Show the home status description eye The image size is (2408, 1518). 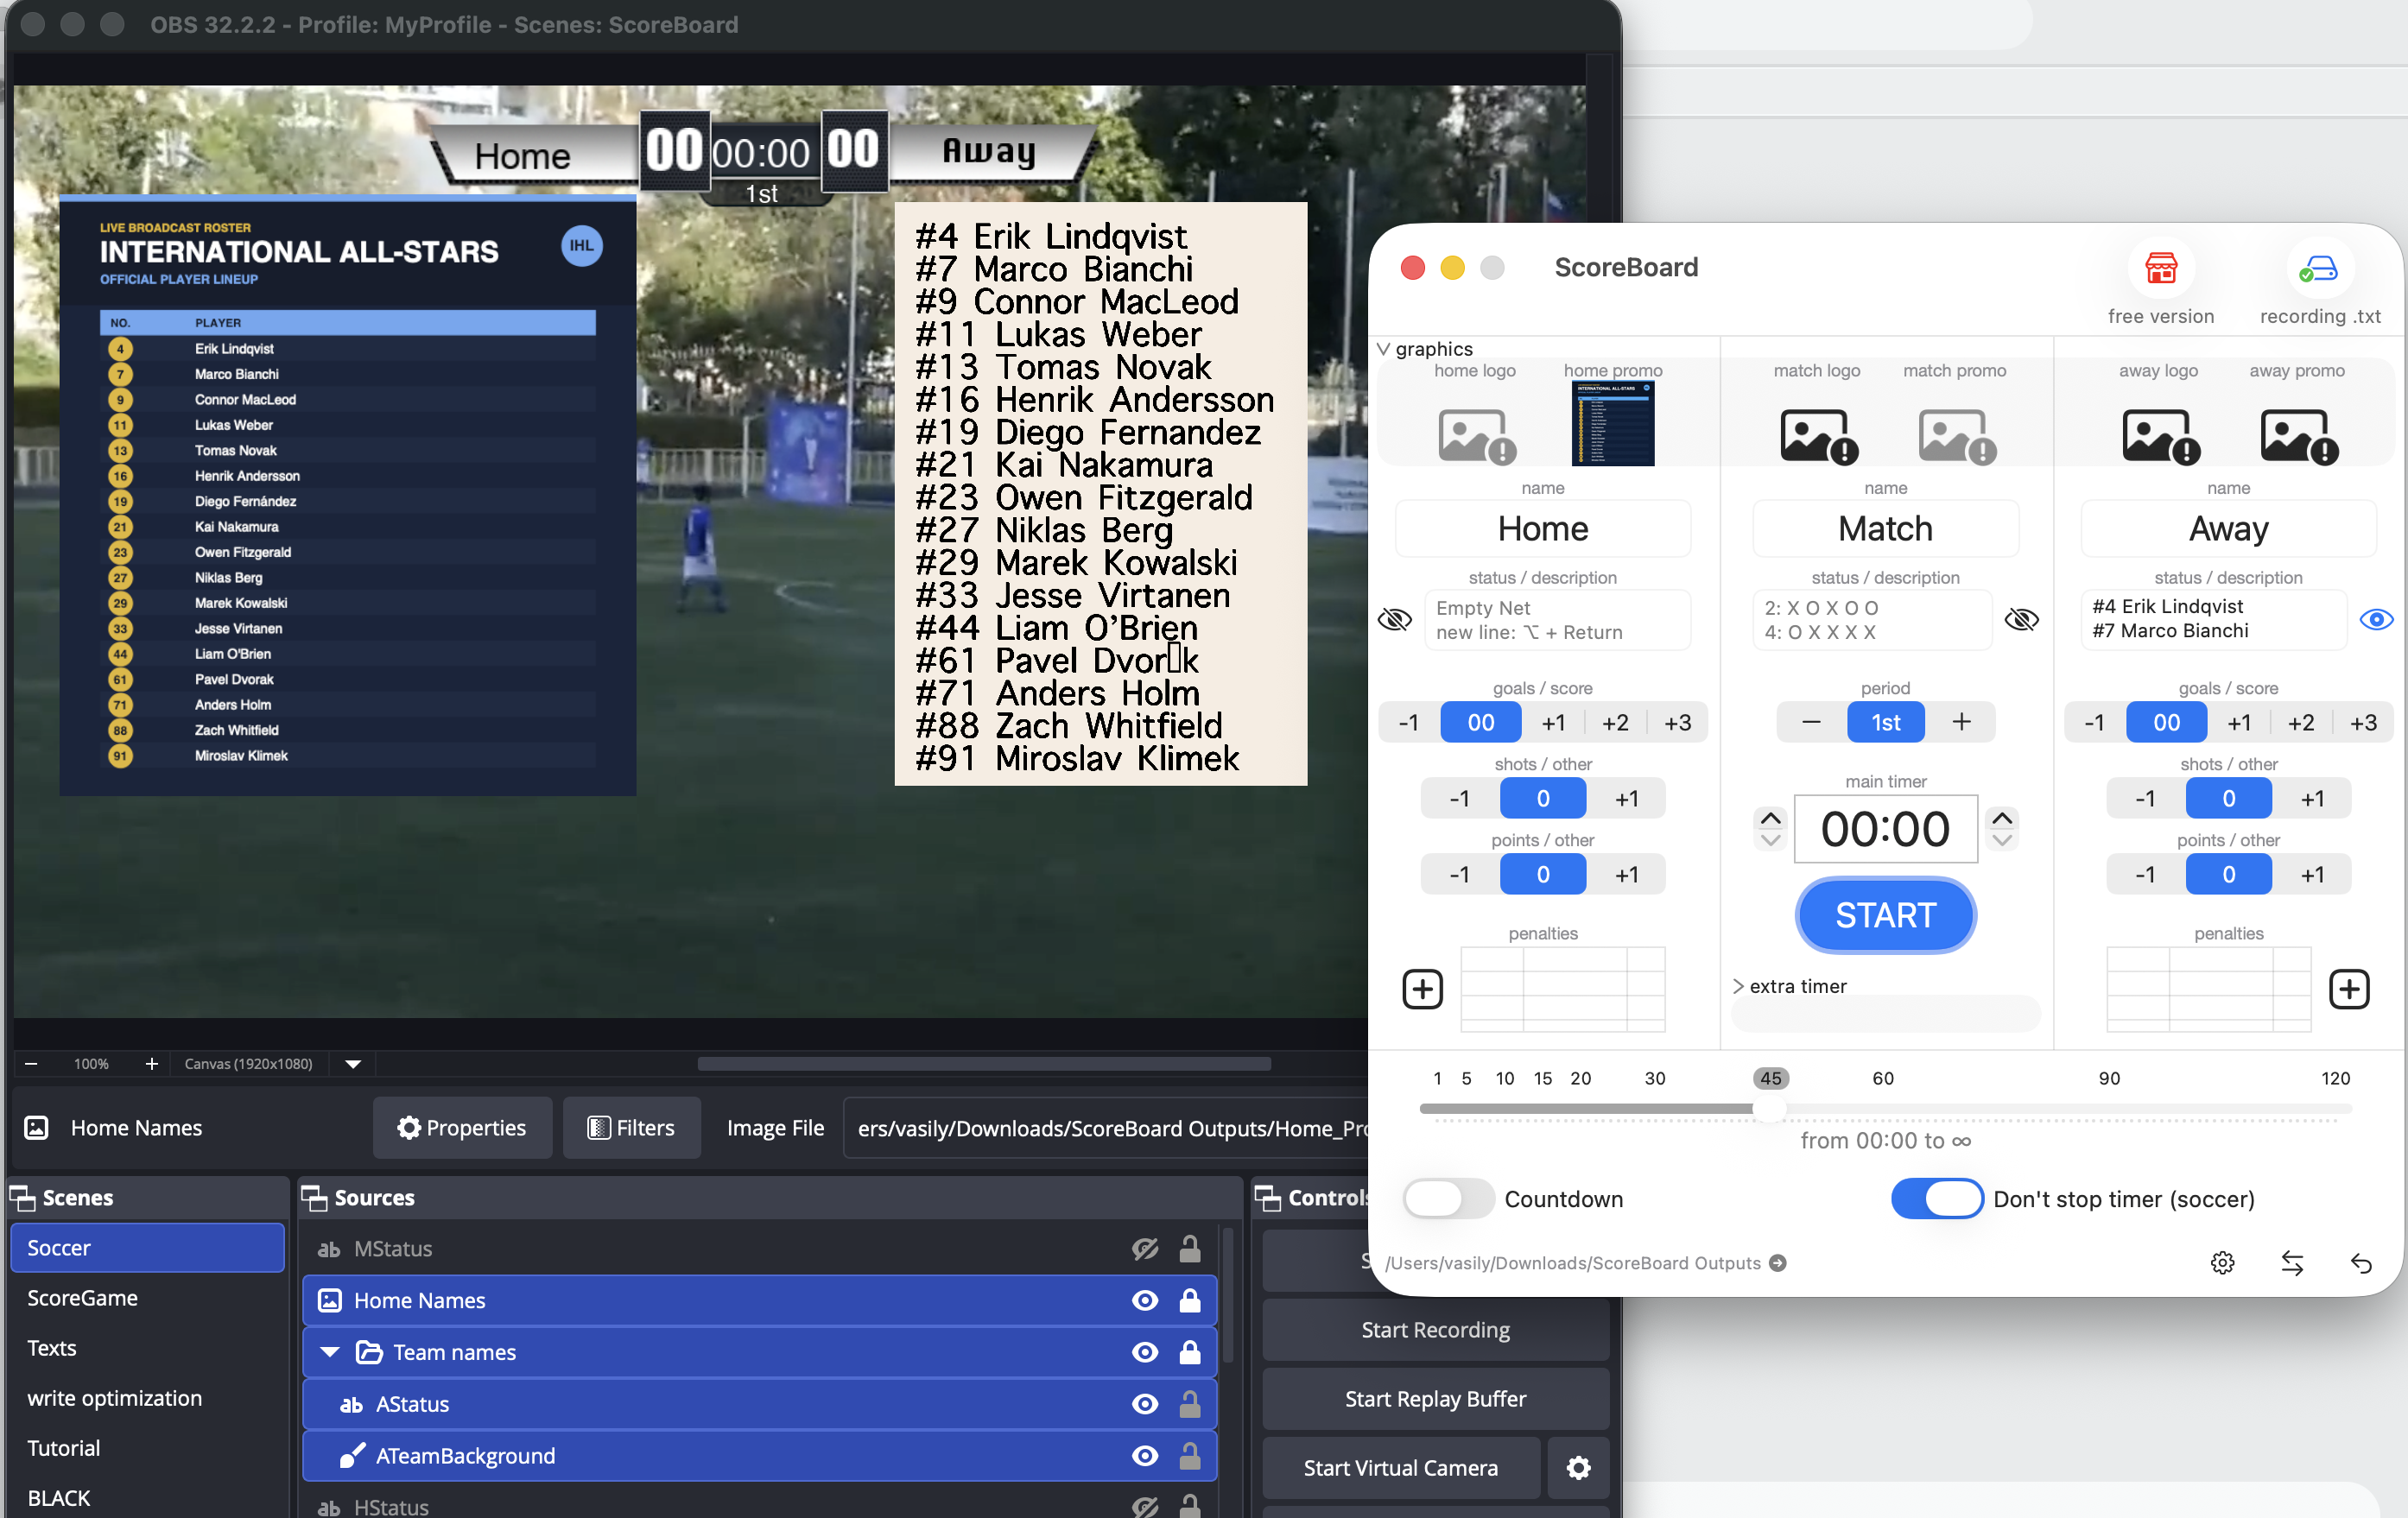(x=1394, y=619)
